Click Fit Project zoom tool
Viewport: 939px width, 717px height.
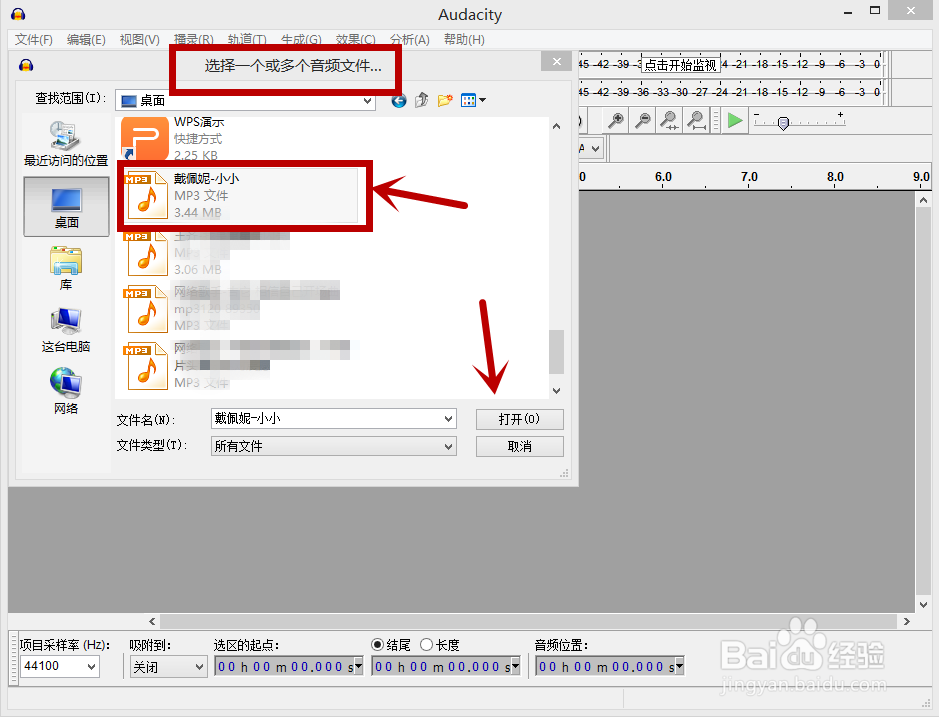pyautogui.click(x=695, y=120)
